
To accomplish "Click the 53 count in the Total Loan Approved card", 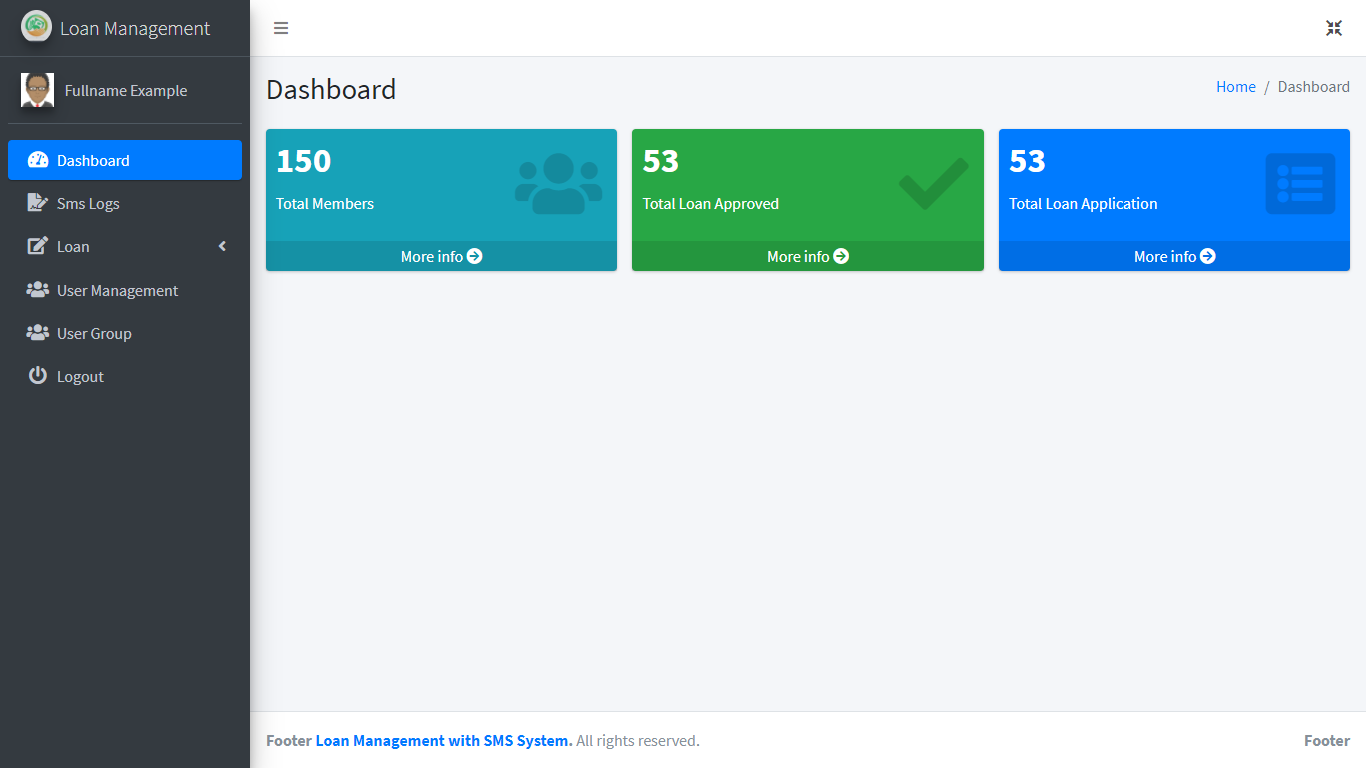I will [661, 161].
